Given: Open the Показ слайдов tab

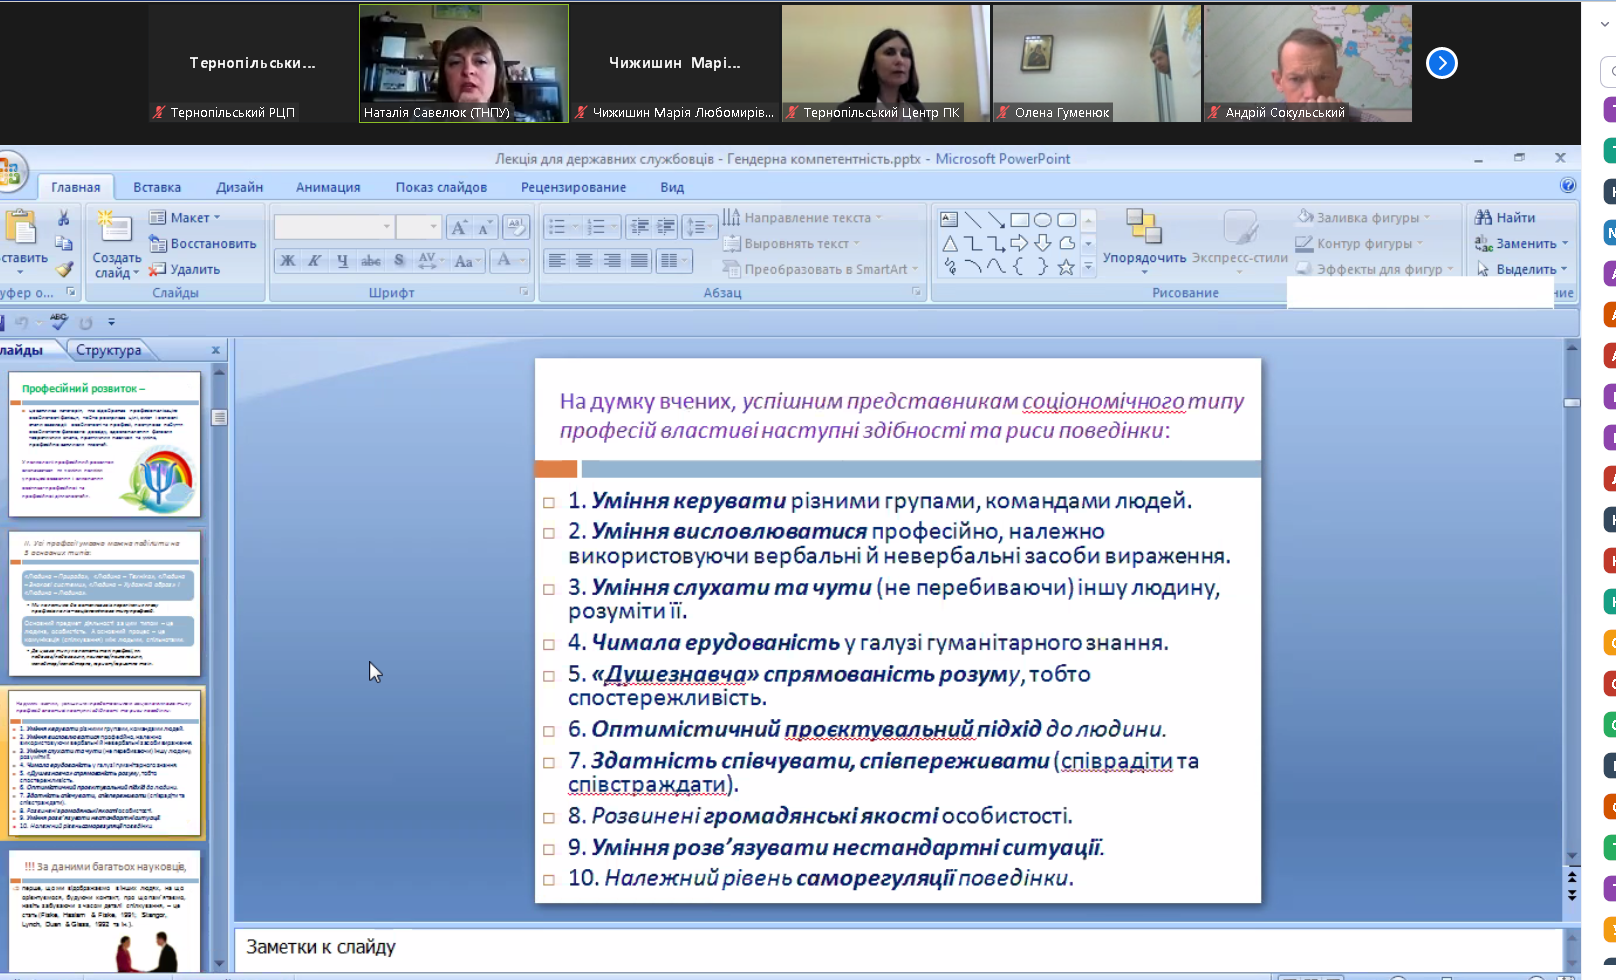Looking at the screenshot, I should 441,187.
